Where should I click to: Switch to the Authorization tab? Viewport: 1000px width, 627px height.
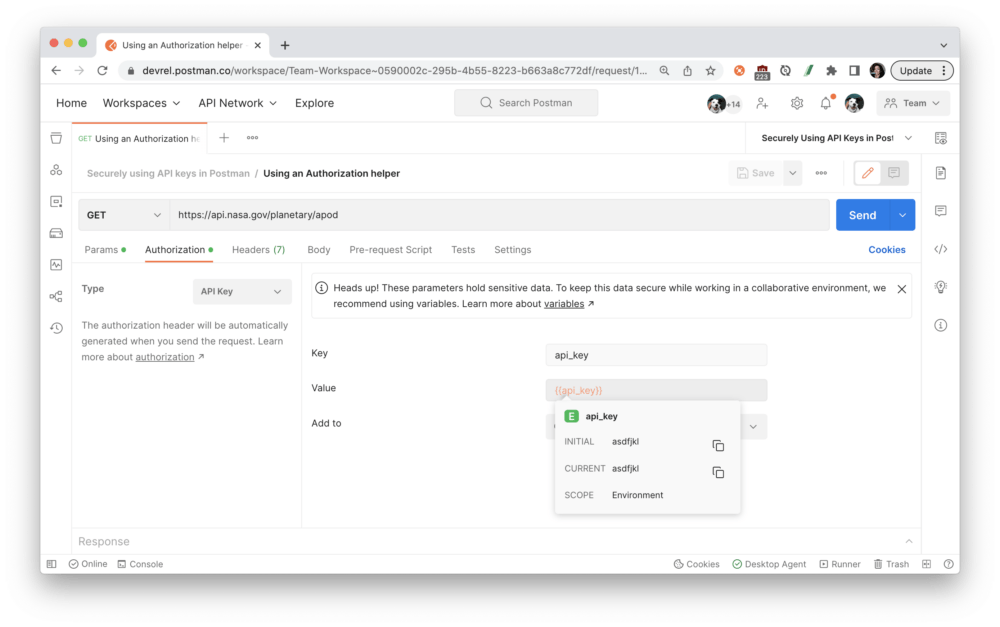[x=179, y=249]
